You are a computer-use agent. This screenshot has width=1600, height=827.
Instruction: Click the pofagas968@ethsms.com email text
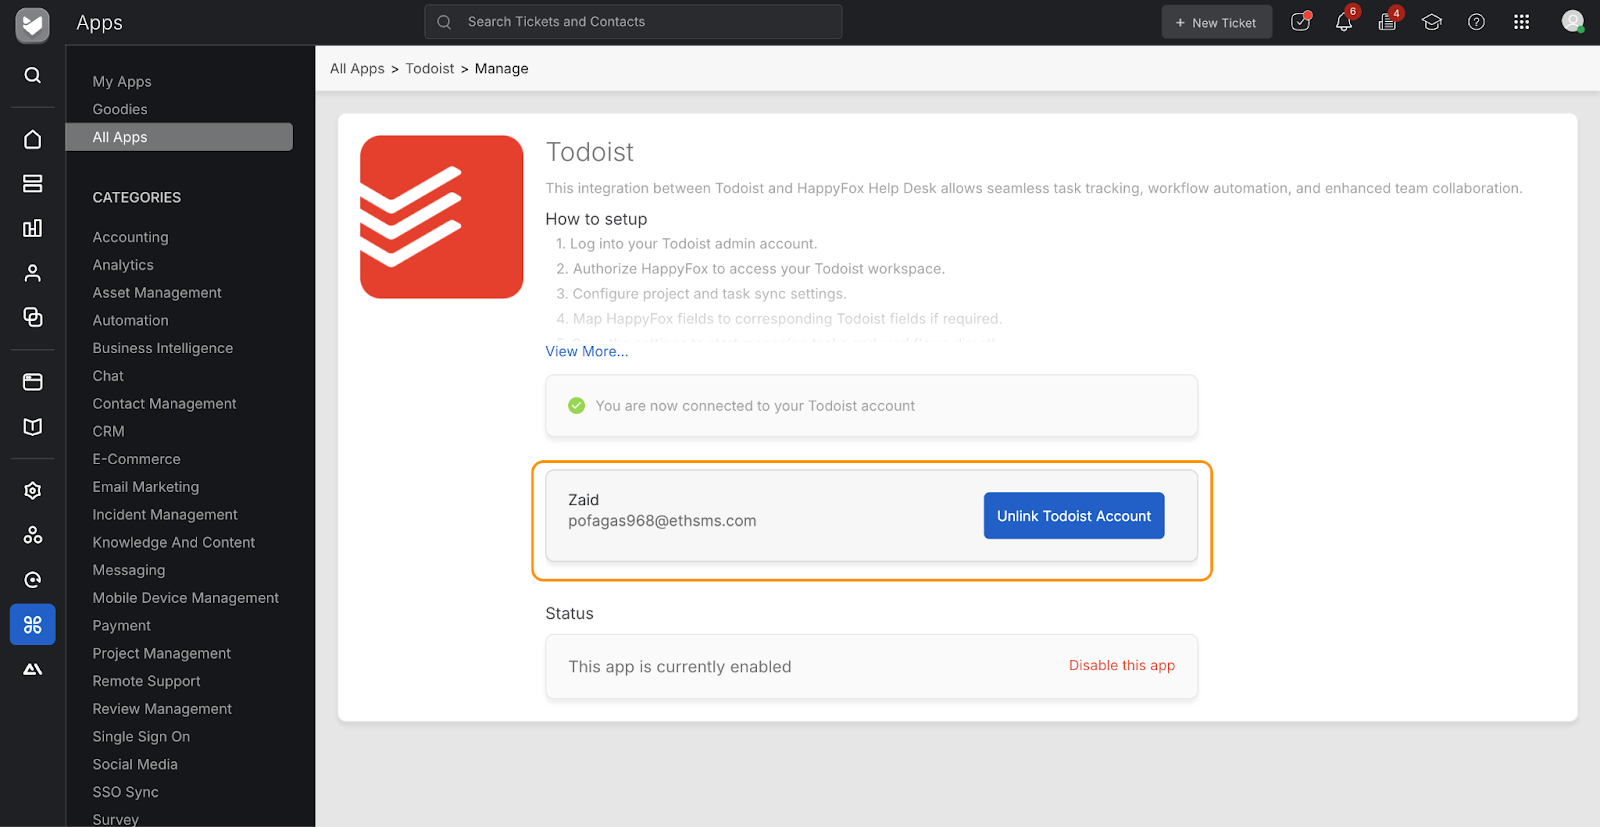662,521
